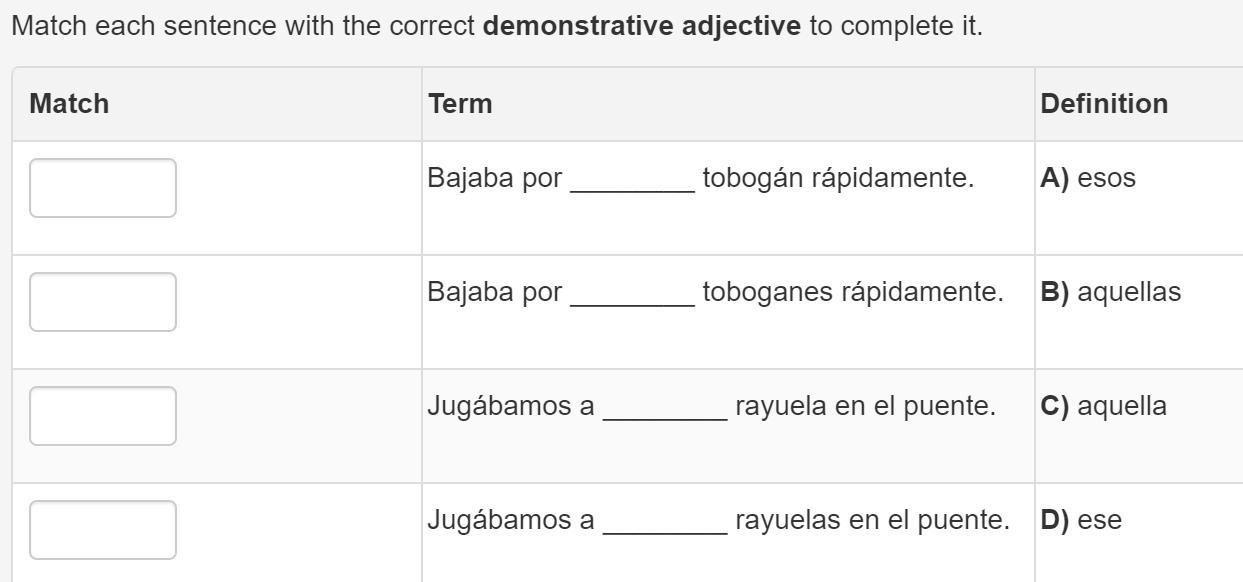1243x582 pixels.
Task: Click the match box for the 'tobogán' sentence
Action: [103, 188]
